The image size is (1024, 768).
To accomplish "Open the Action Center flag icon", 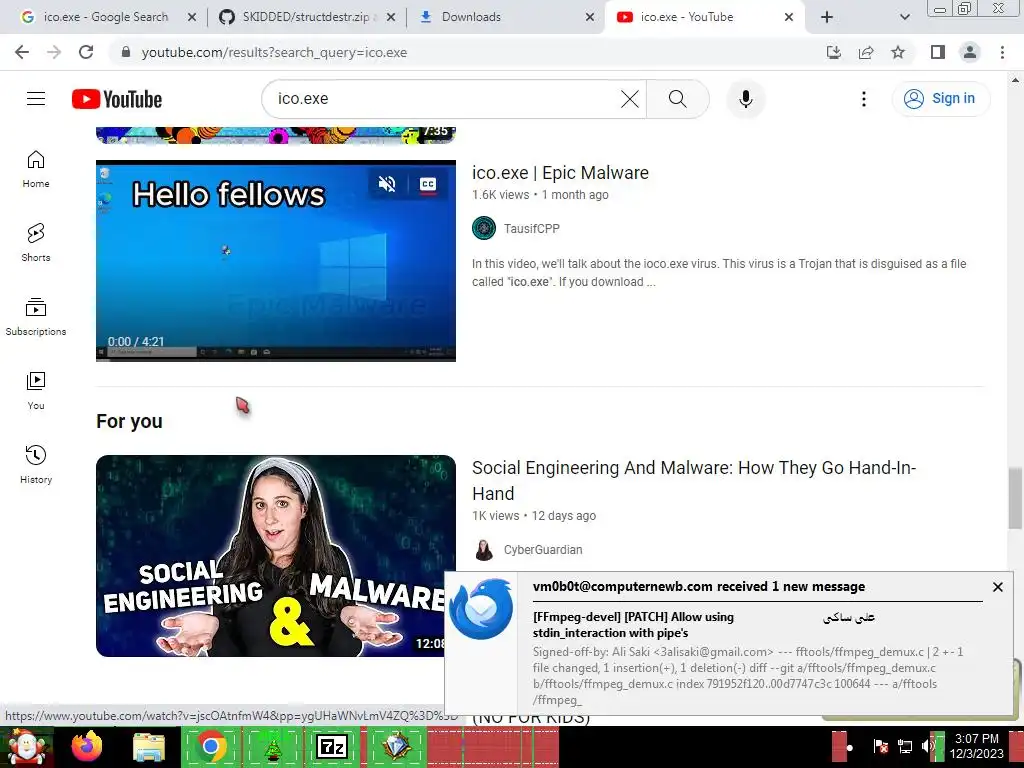I will pos(880,746).
